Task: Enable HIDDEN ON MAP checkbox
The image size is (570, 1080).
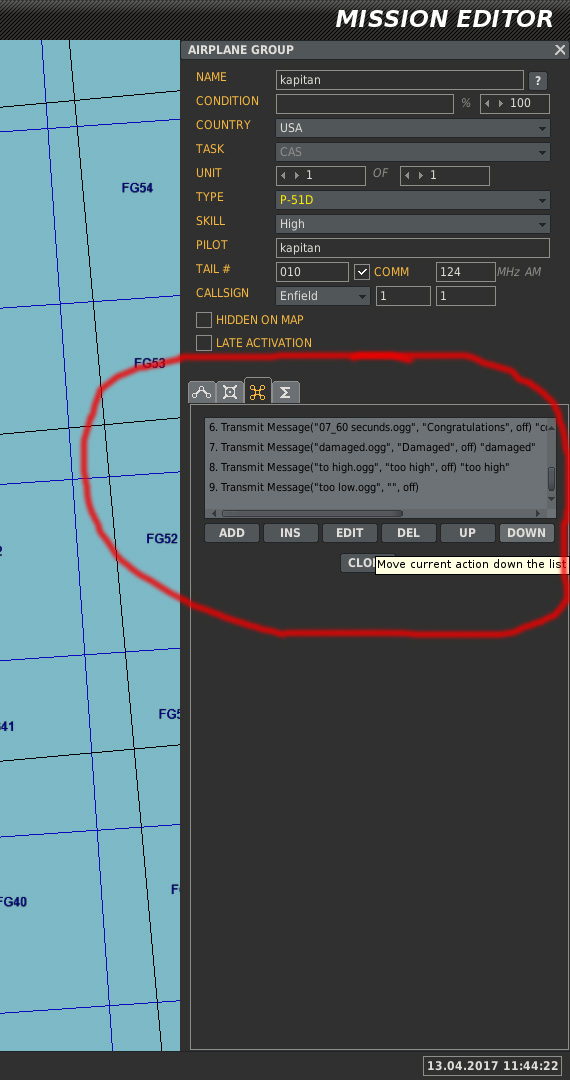Action: [204, 320]
